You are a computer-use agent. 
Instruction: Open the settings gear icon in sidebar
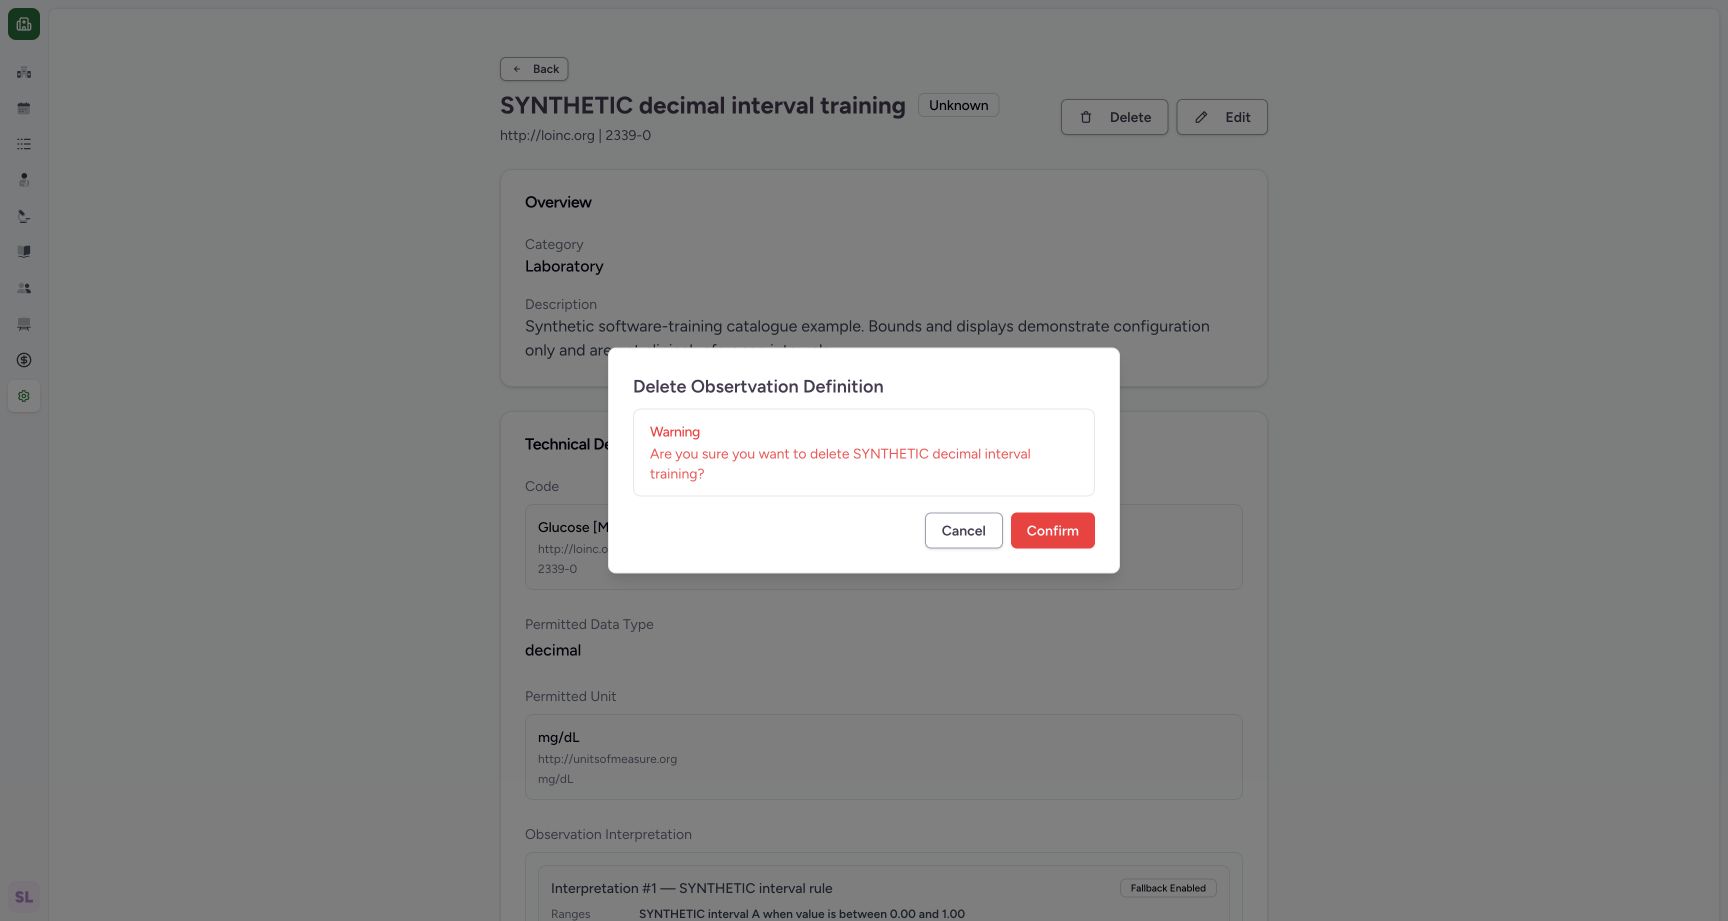[x=24, y=396]
